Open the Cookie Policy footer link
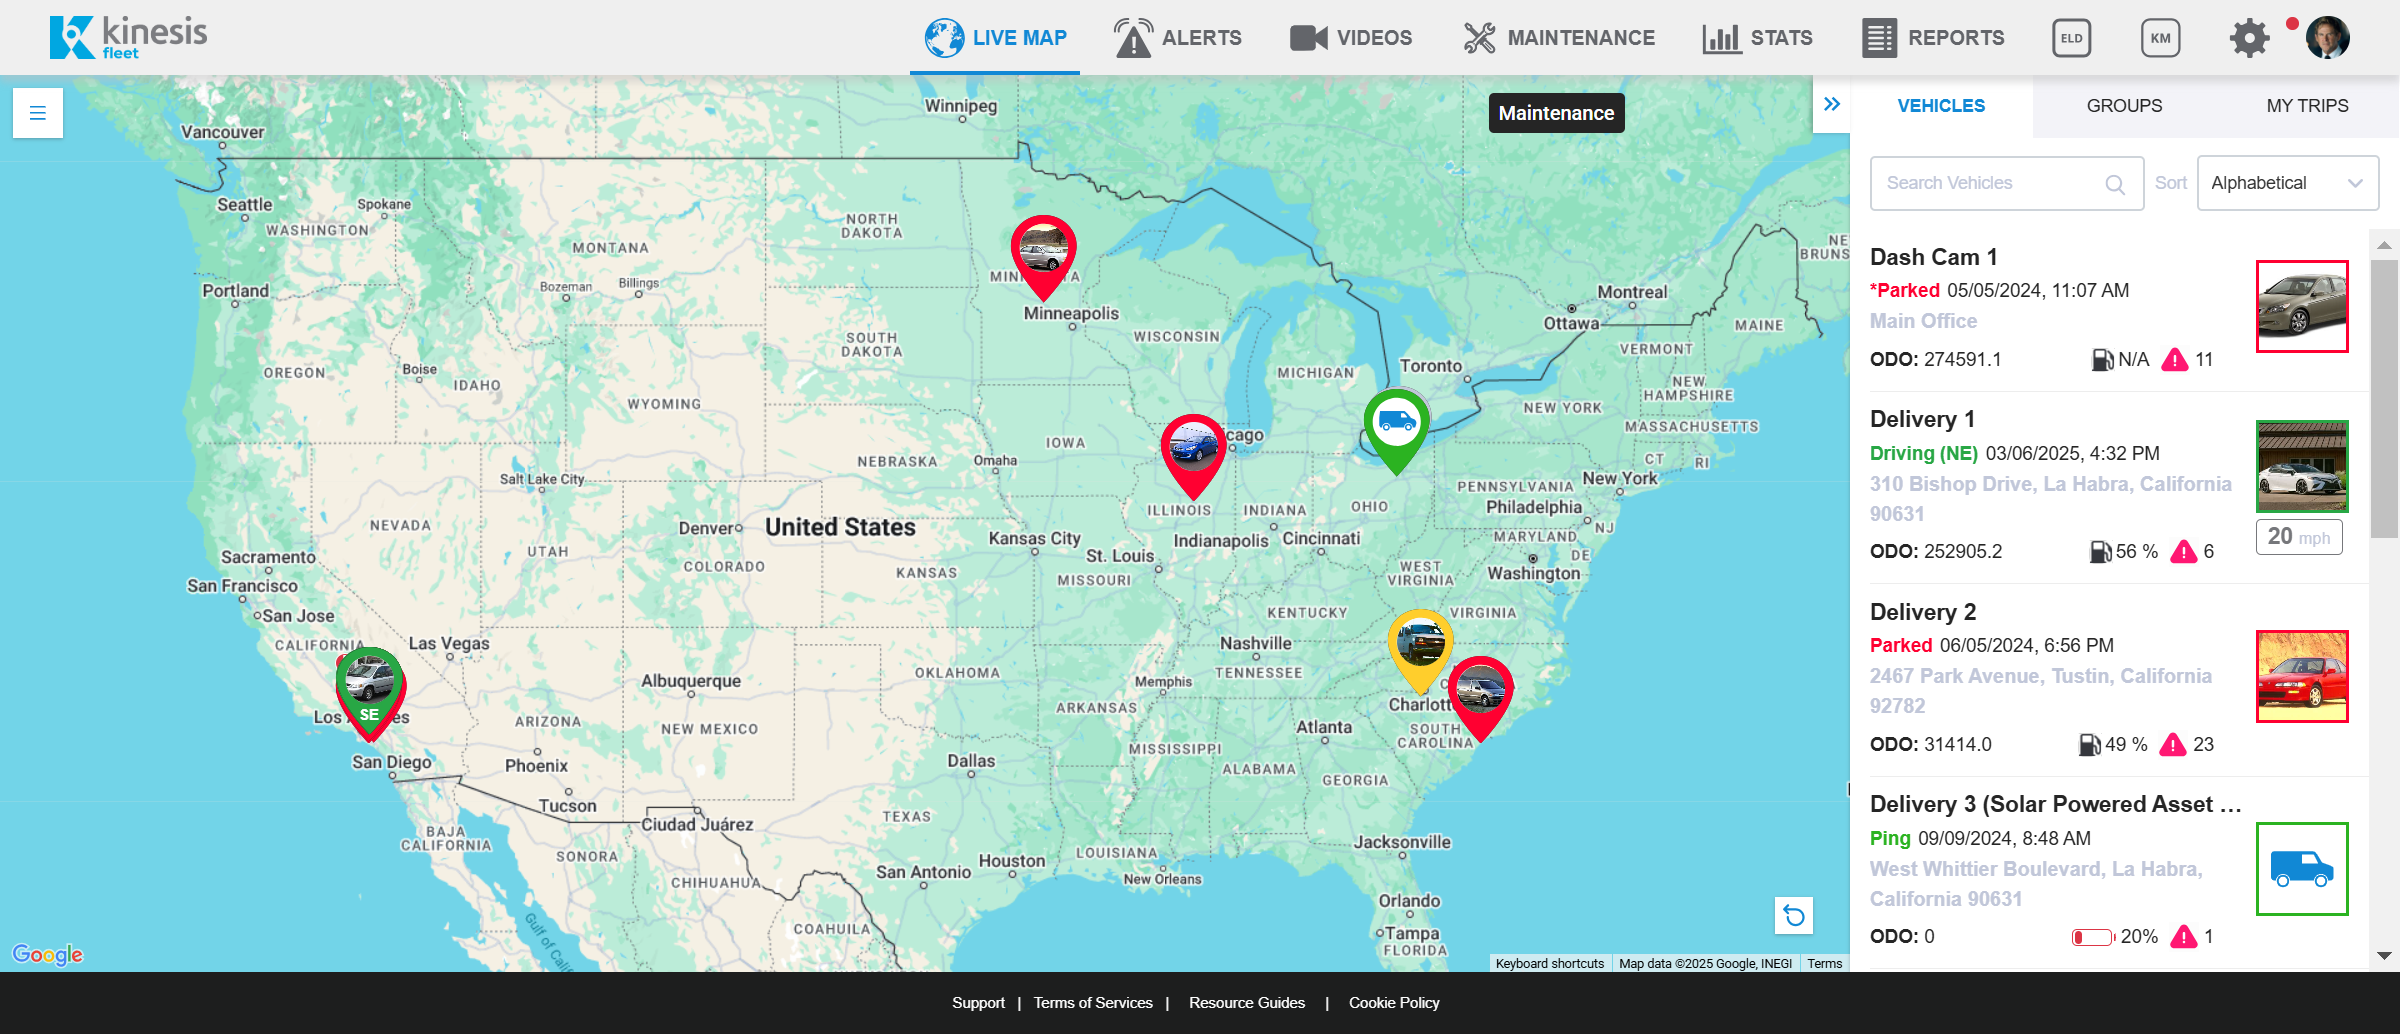 pos(1394,1003)
